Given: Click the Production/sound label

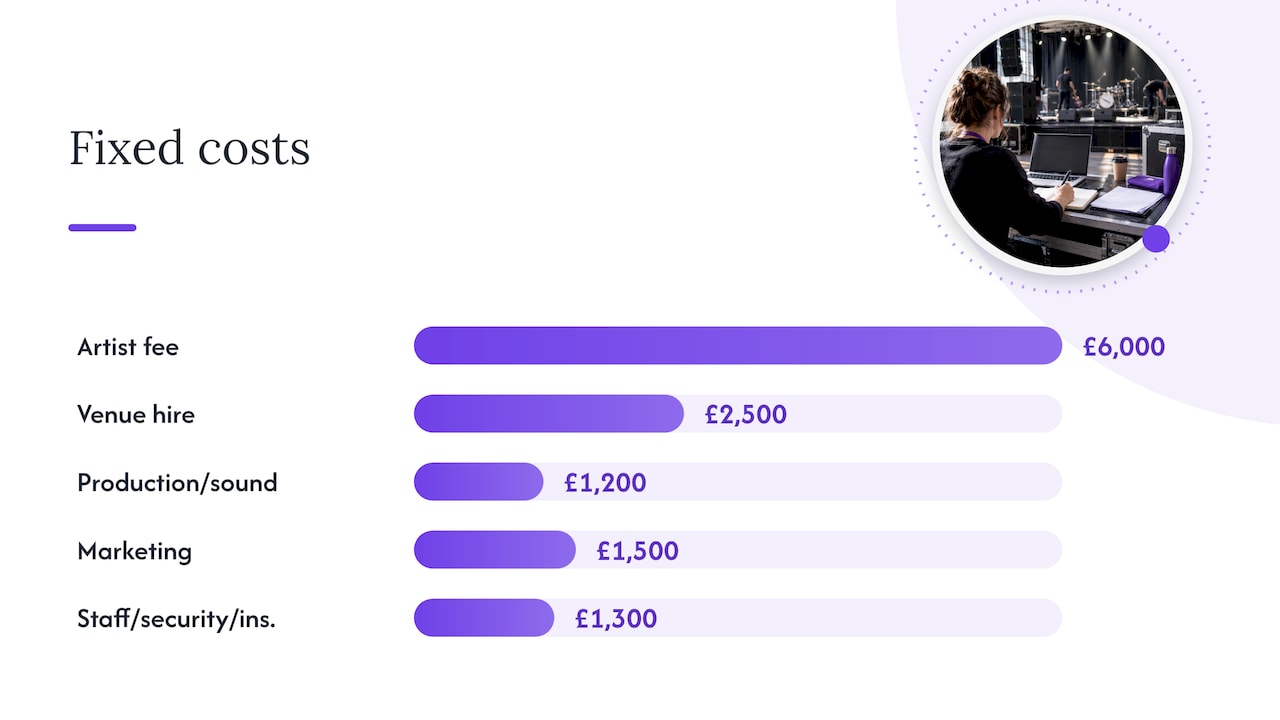Looking at the screenshot, I should point(177,483).
